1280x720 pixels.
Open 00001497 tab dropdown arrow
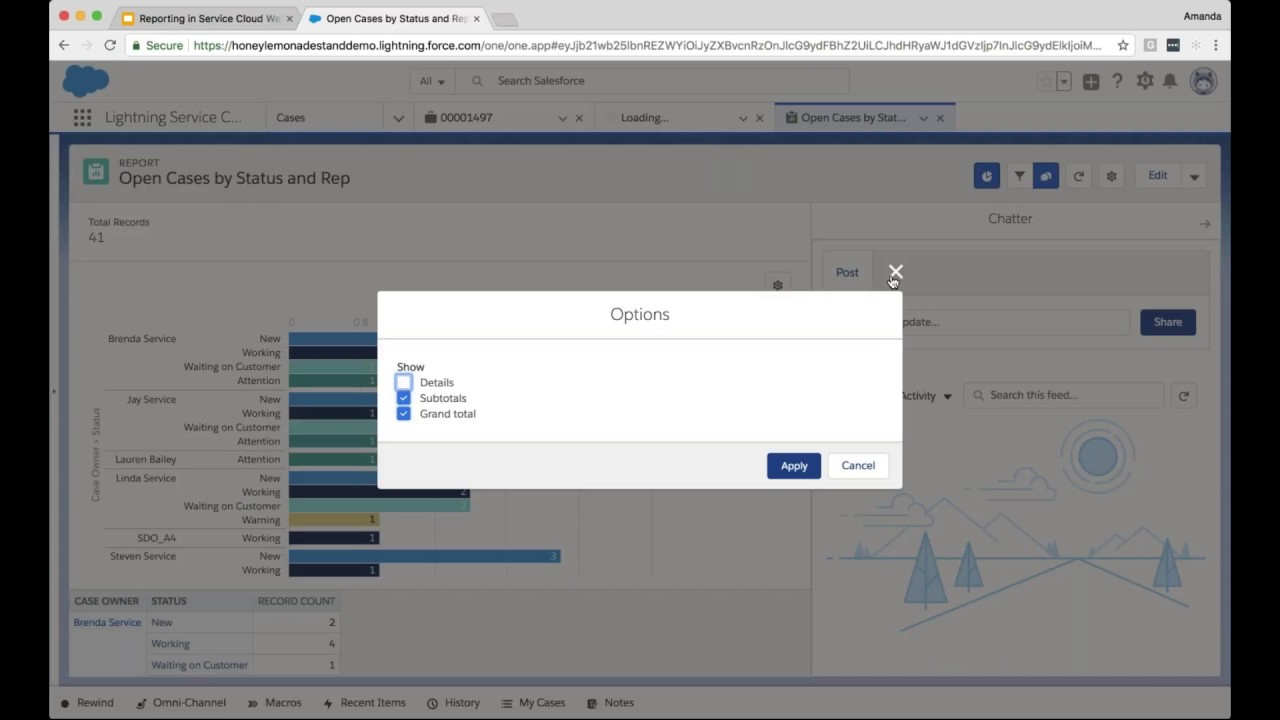tap(562, 118)
